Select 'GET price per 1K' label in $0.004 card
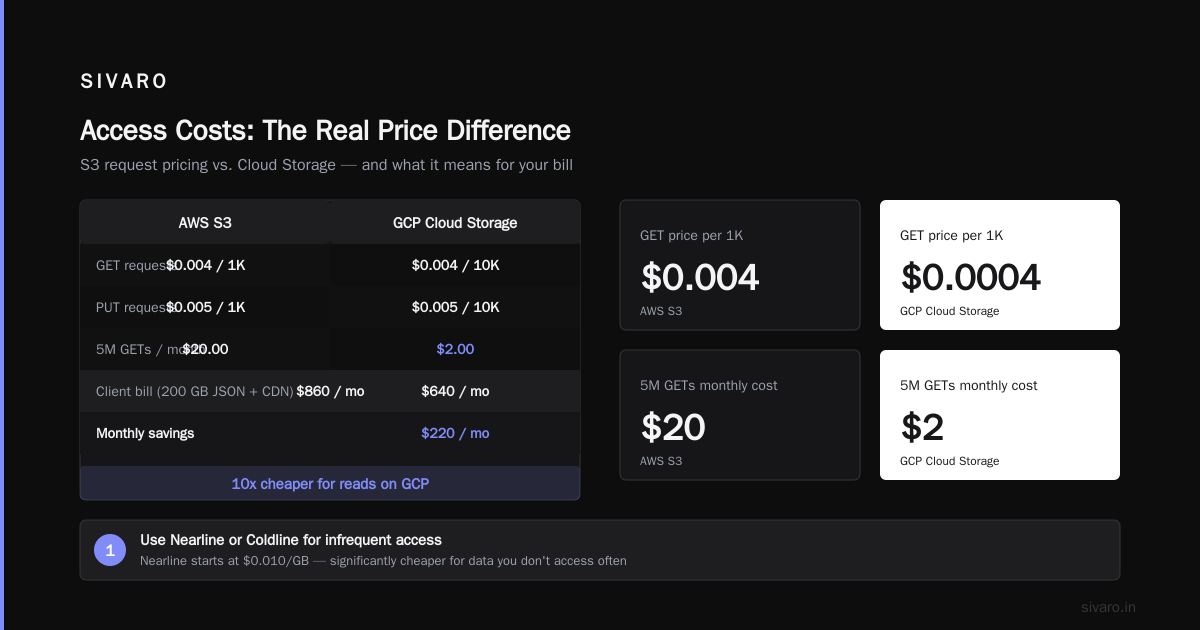Viewport: 1200px width, 630px height. coord(691,236)
